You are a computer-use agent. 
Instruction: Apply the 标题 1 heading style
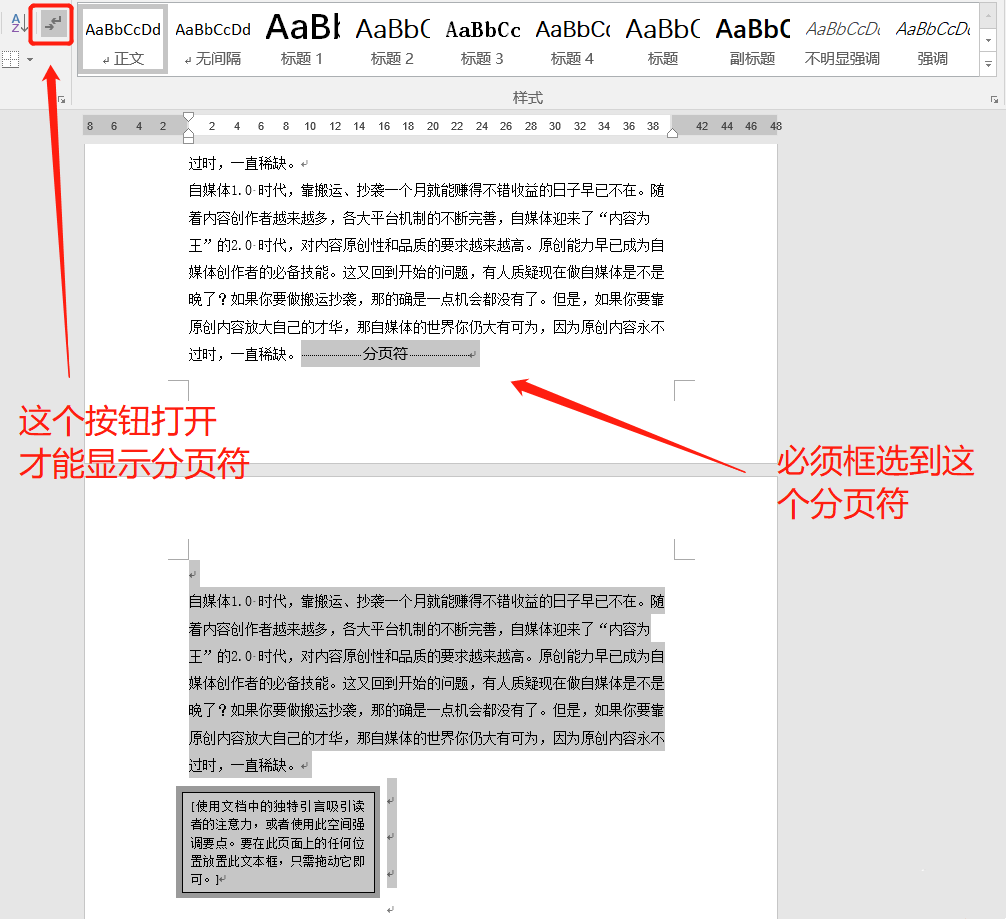302,38
